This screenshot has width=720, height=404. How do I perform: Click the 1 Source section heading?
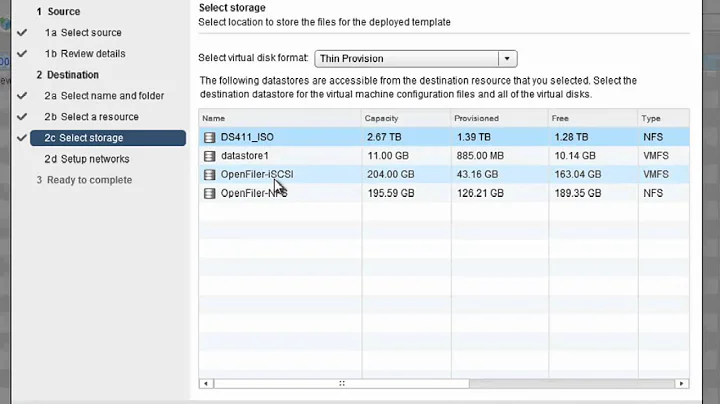point(58,11)
